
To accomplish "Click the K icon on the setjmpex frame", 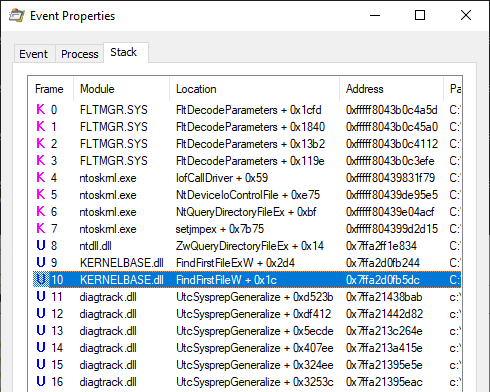I will pos(41,228).
